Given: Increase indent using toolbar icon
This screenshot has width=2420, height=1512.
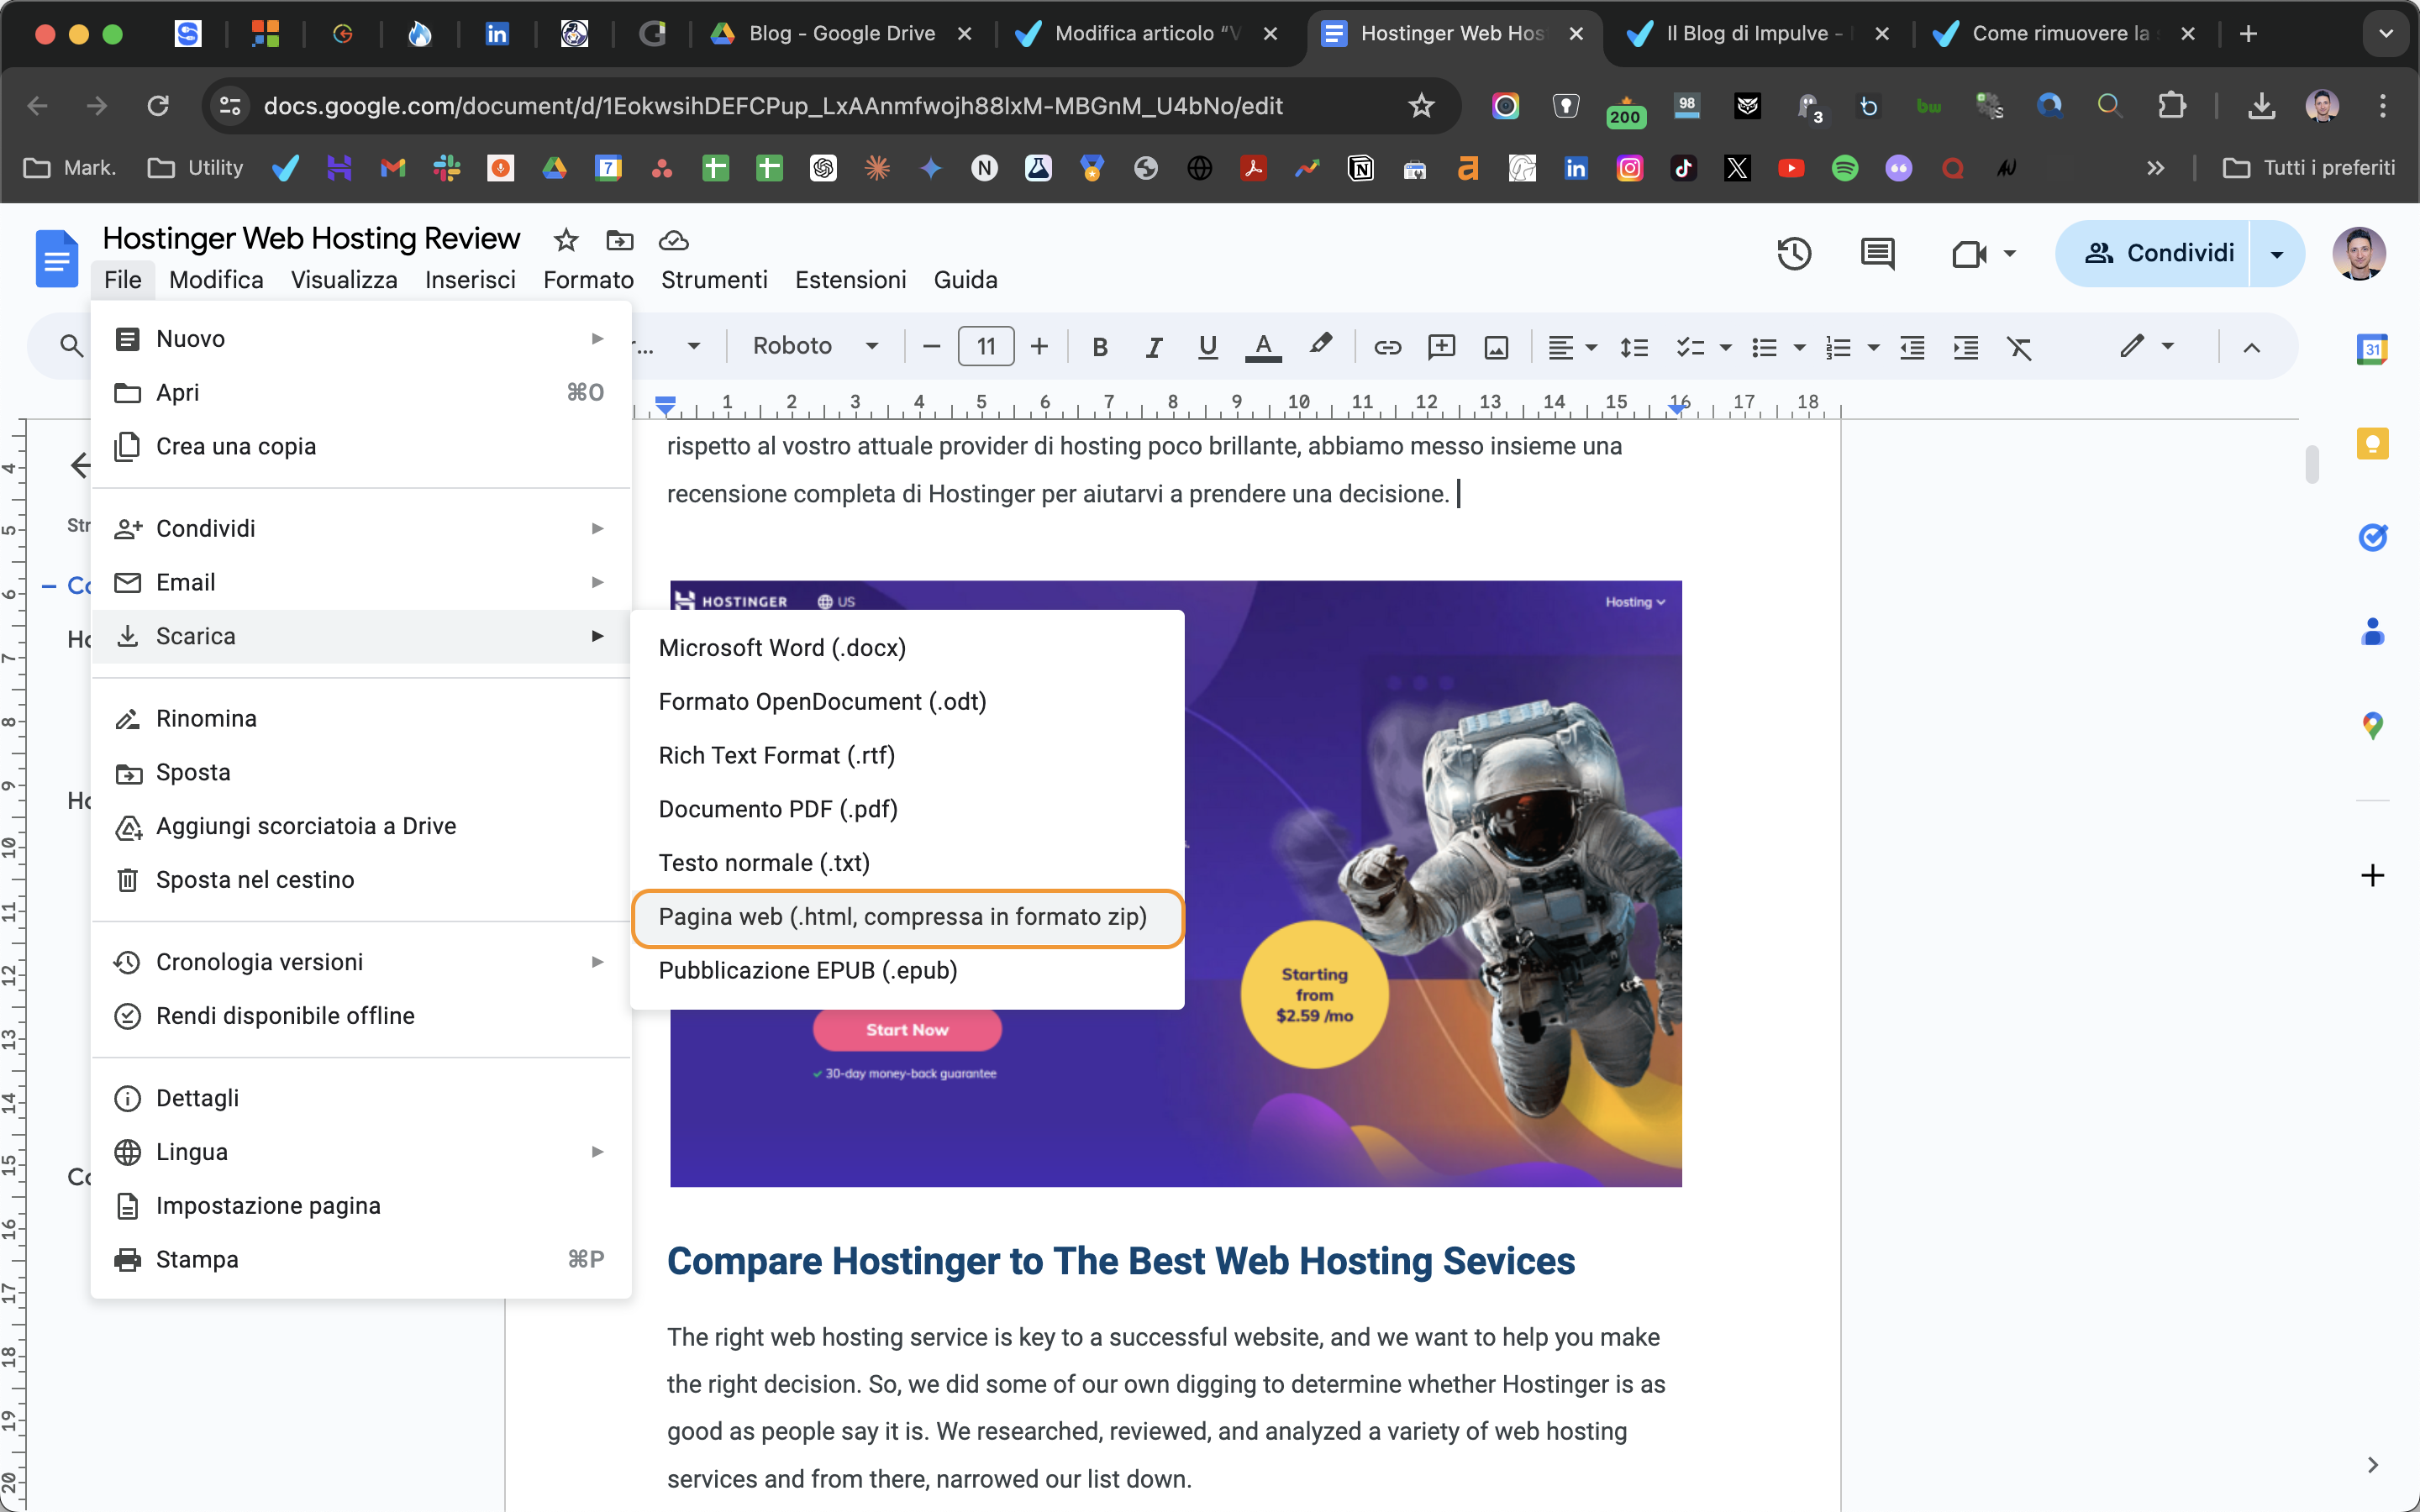Looking at the screenshot, I should 1966,347.
